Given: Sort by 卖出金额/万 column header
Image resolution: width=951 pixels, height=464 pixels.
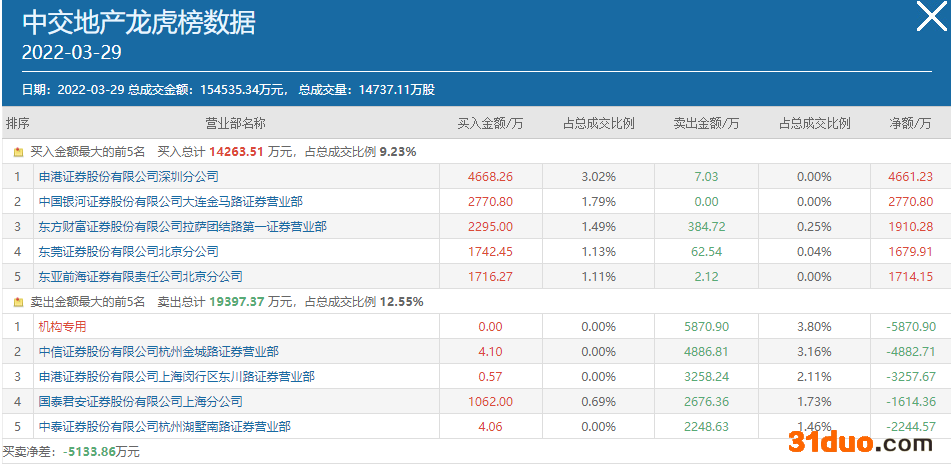Looking at the screenshot, I should (706, 124).
